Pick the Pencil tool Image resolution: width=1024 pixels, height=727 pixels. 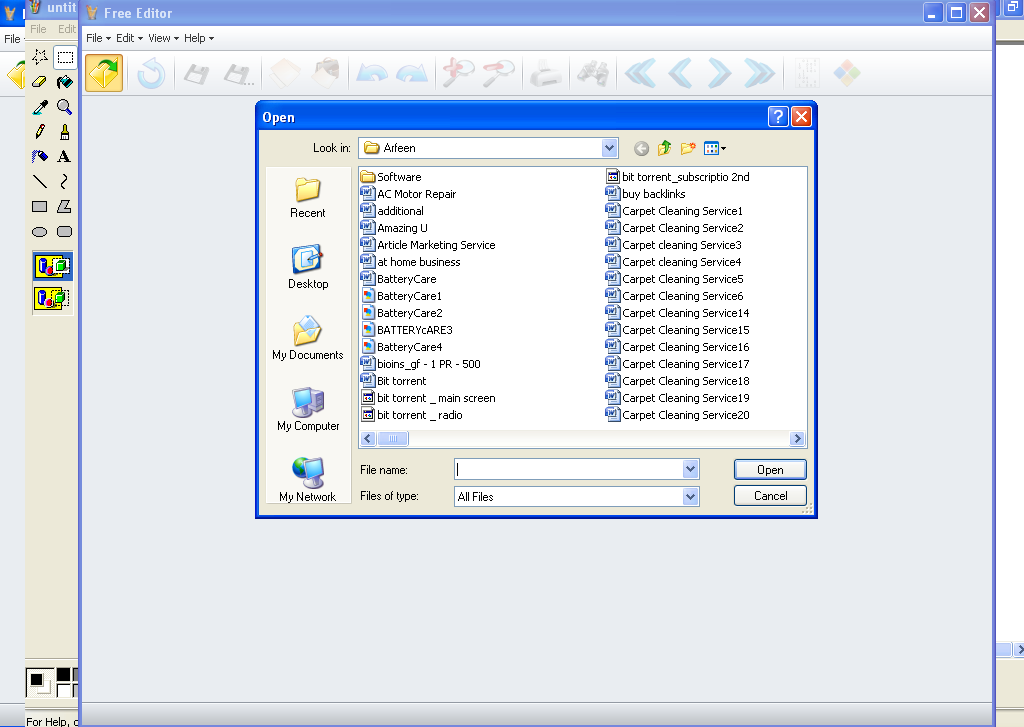click(40, 132)
